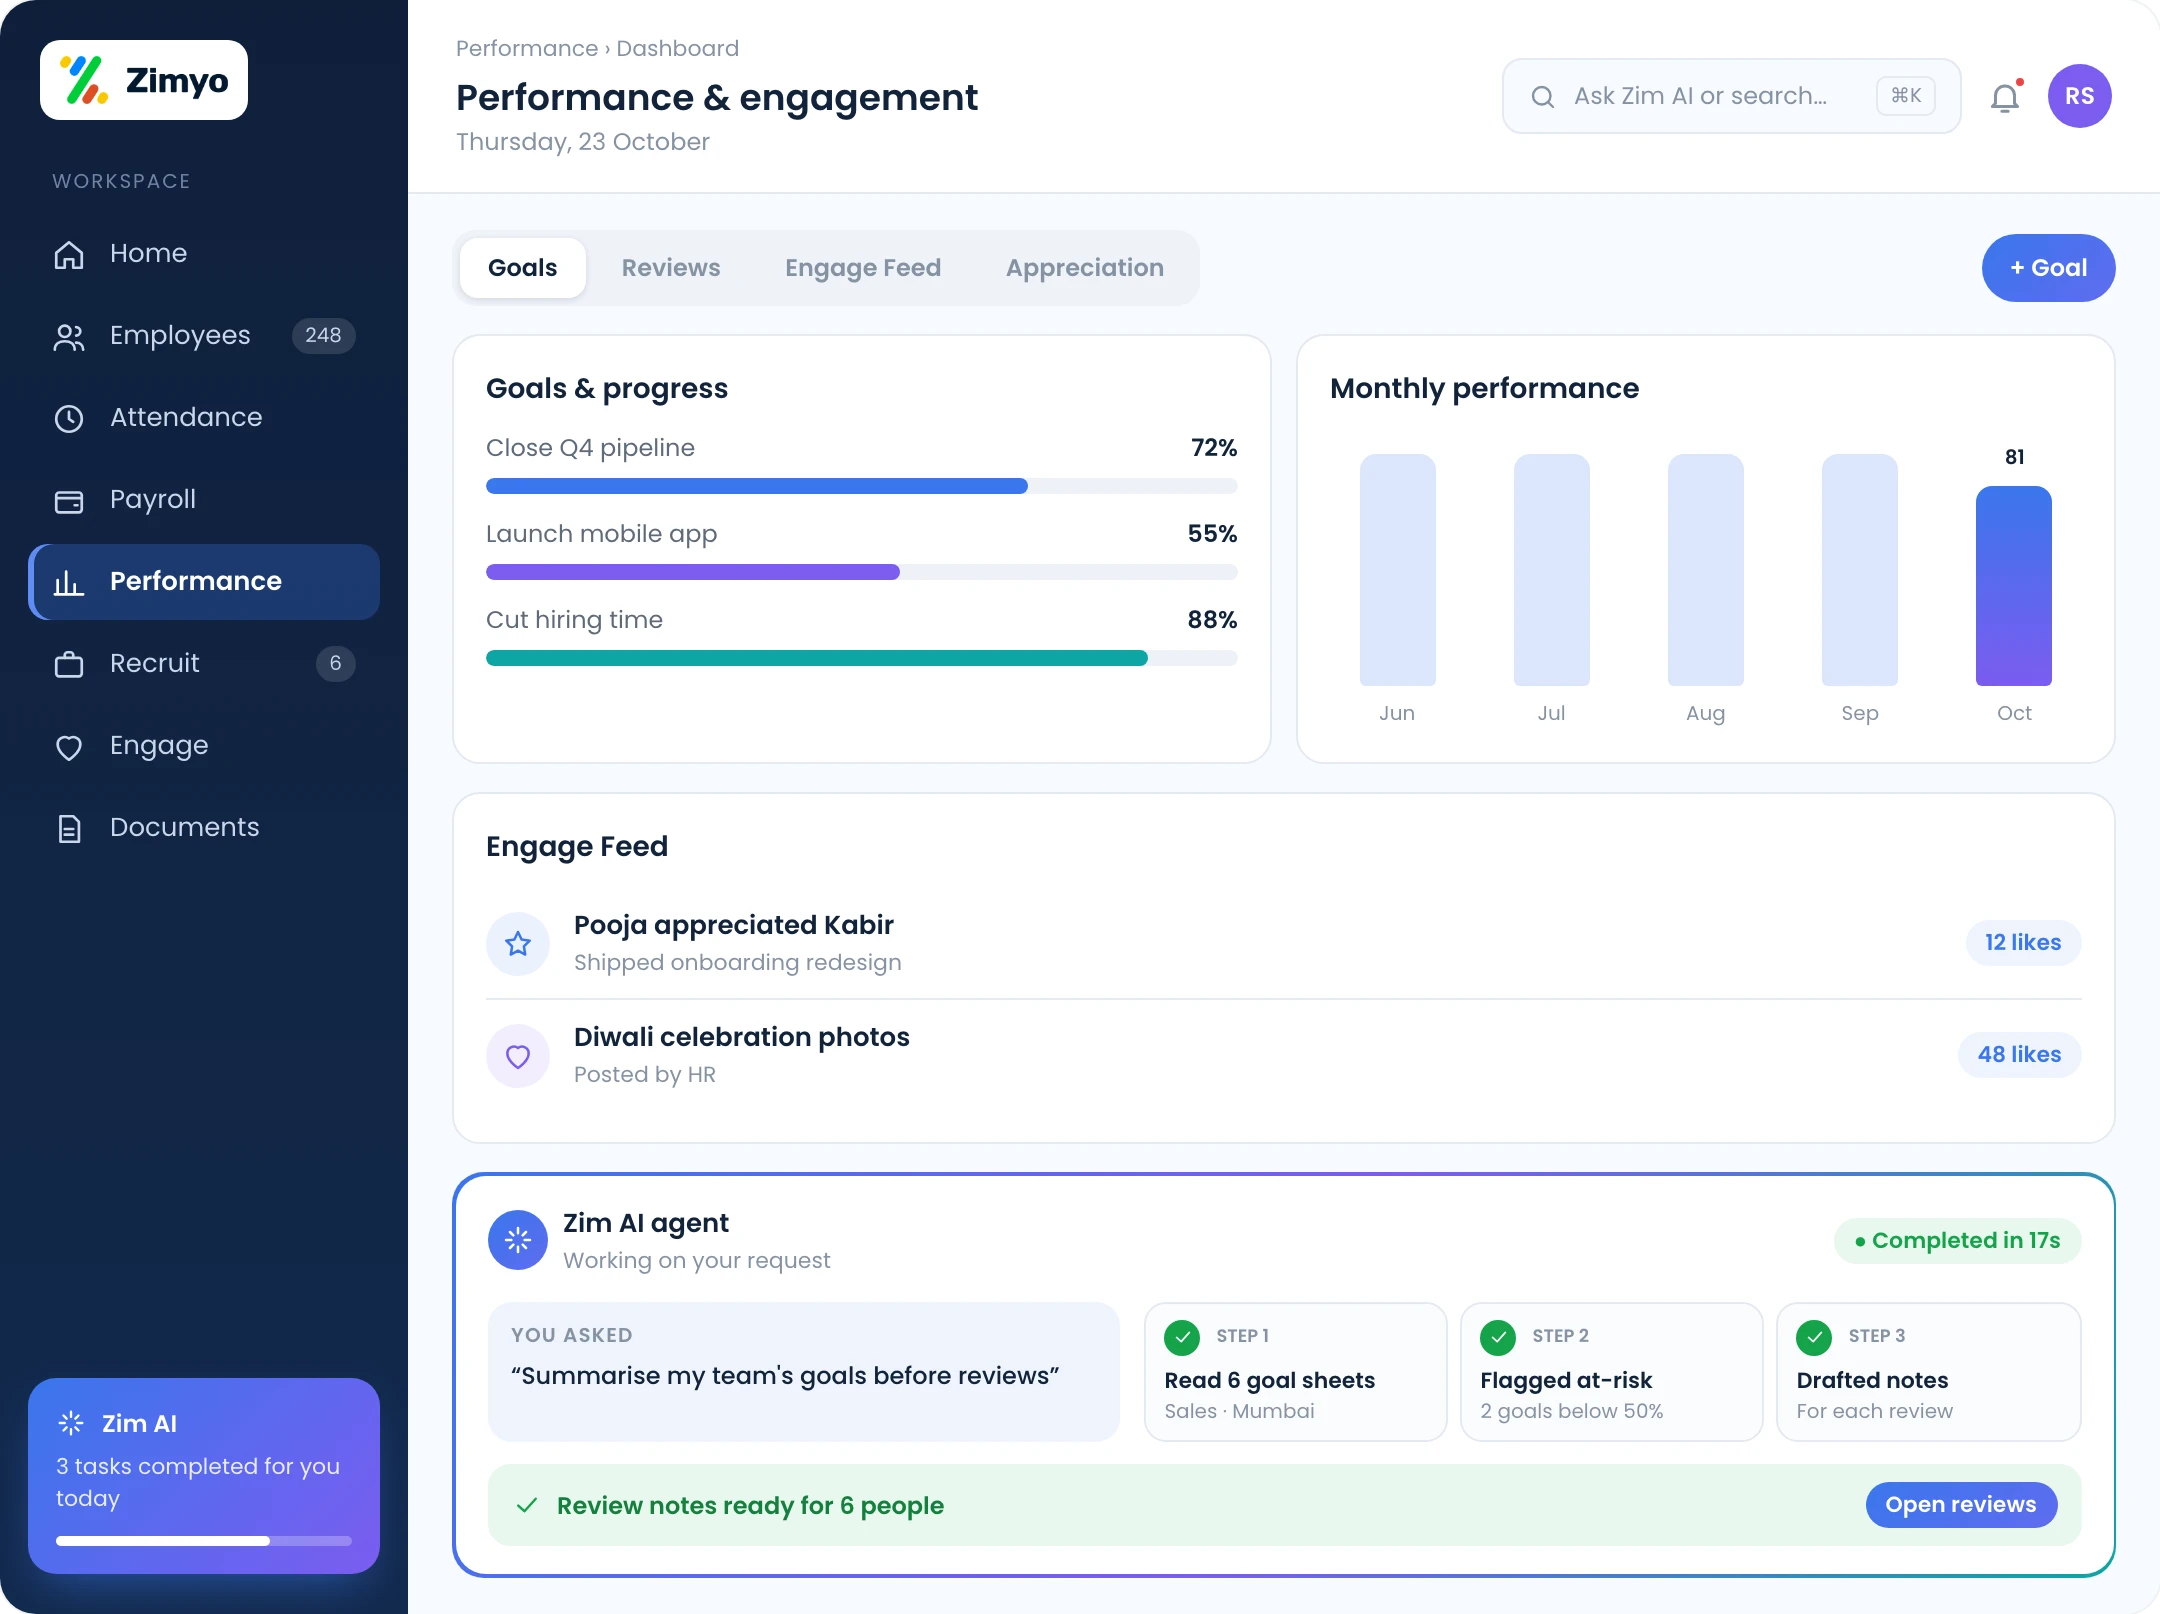Viewport: 2160px width, 1614px height.
Task: Click the Step 2 green check icon
Action: tap(1498, 1337)
